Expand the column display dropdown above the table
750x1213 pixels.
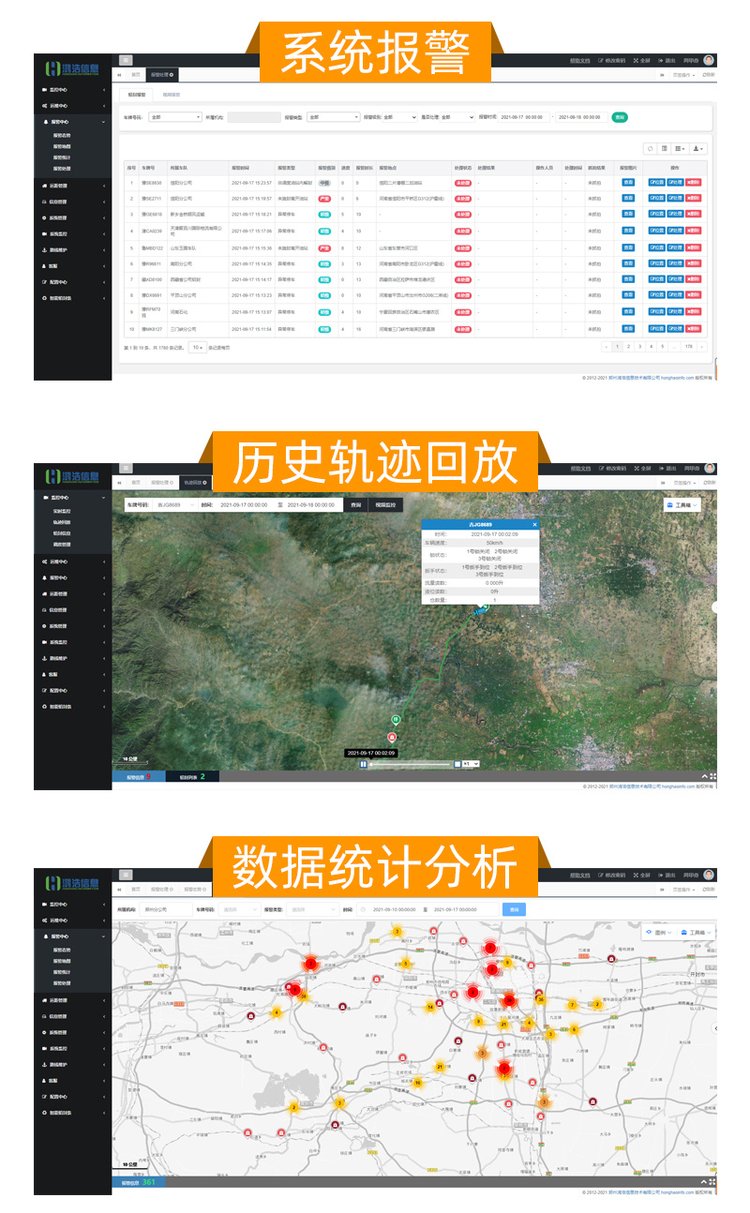pyautogui.click(x=680, y=148)
